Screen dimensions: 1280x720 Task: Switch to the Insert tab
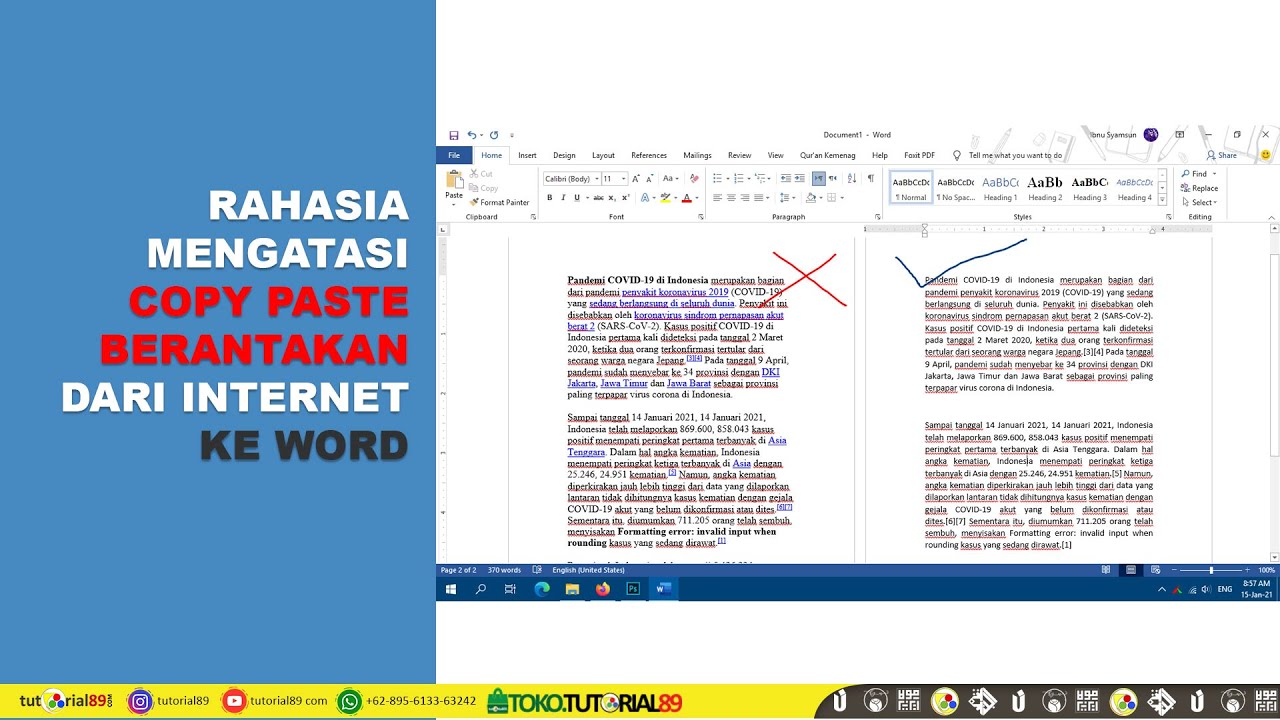(527, 155)
